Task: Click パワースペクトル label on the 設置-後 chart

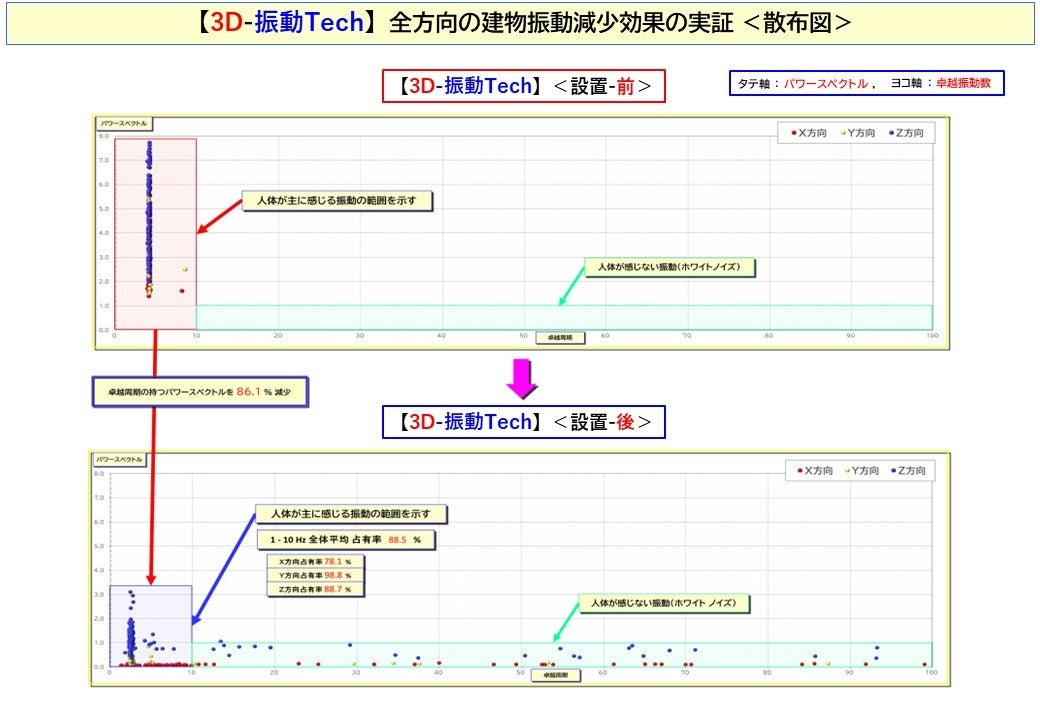Action: pos(119,459)
